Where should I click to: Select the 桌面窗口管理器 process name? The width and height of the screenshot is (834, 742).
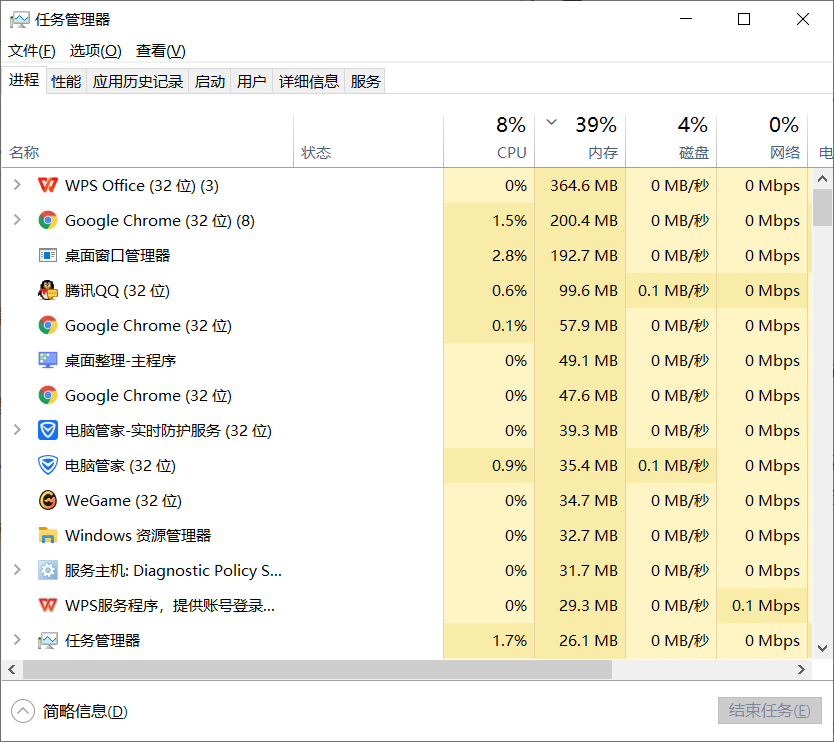[117, 256]
